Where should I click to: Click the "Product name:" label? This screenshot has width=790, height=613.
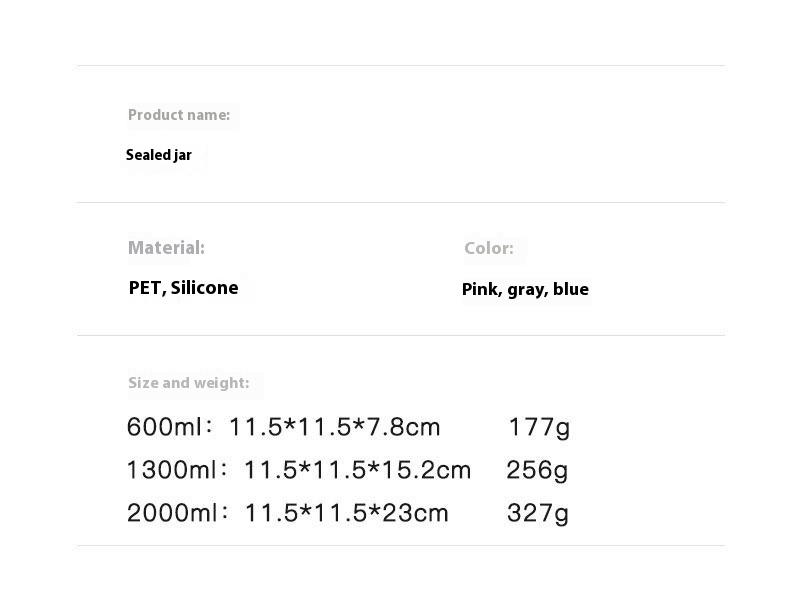179,115
